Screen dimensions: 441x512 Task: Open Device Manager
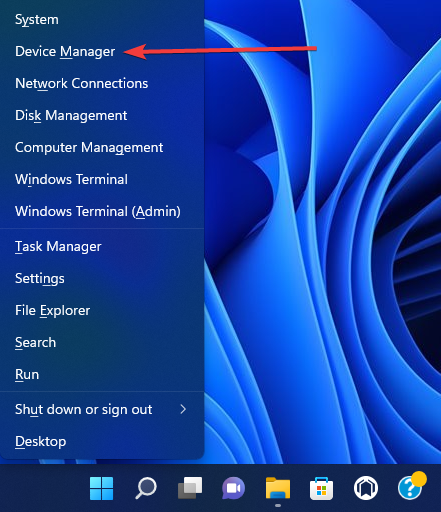pyautogui.click(x=102, y=51)
